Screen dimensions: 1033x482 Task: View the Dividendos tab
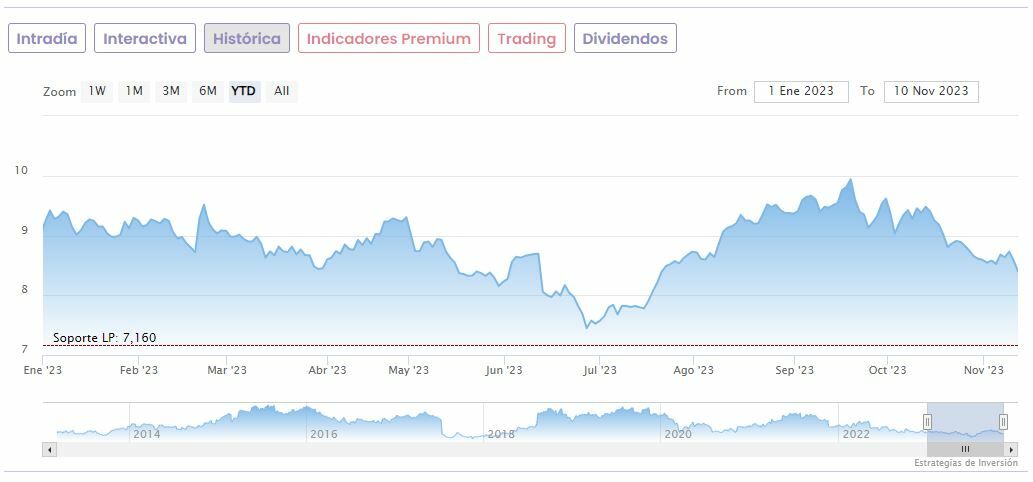tap(625, 39)
